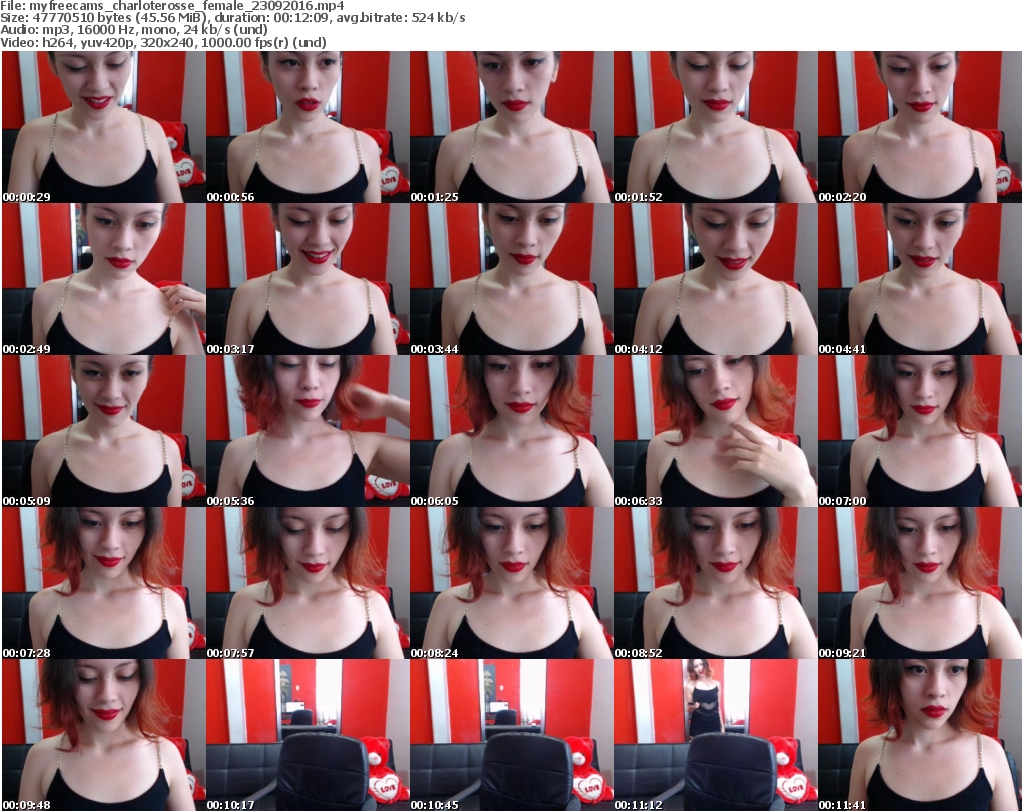Pick the thumbnail at 00:02:20
This screenshot has width=1024, height=811.
920,127
